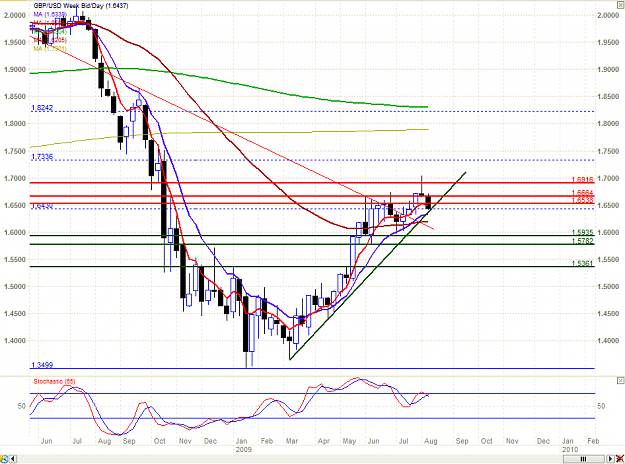
Task: Close the Stochastic indicator panel
Action: click(x=620, y=381)
